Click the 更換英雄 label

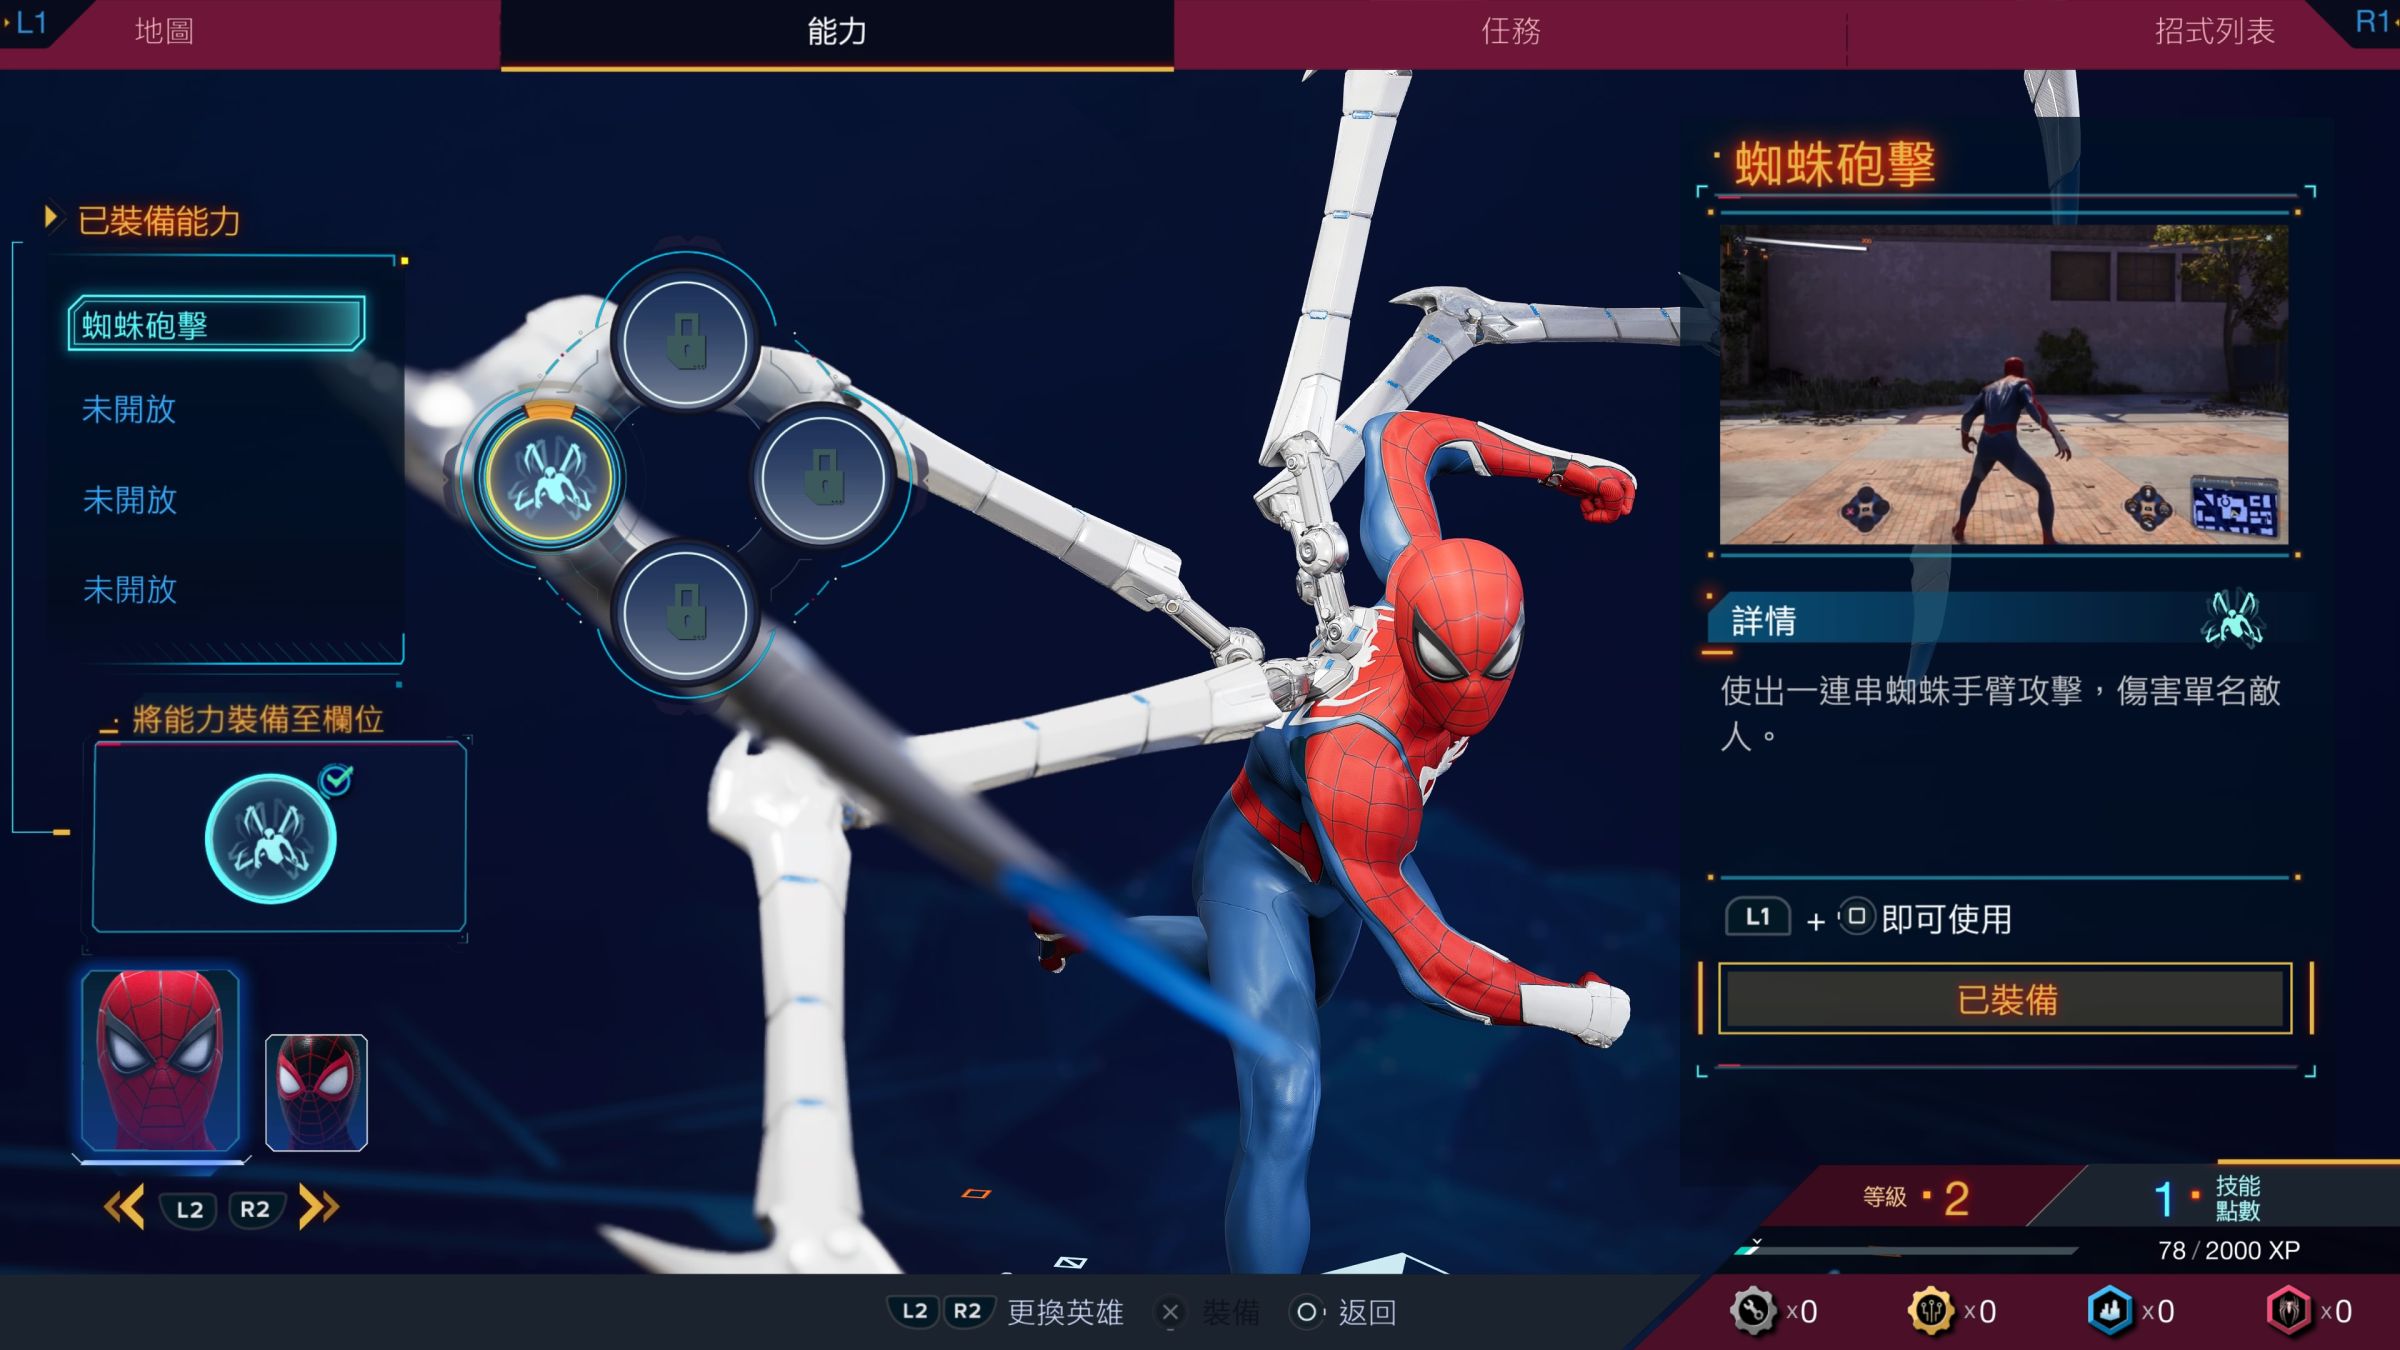pyautogui.click(x=1065, y=1312)
